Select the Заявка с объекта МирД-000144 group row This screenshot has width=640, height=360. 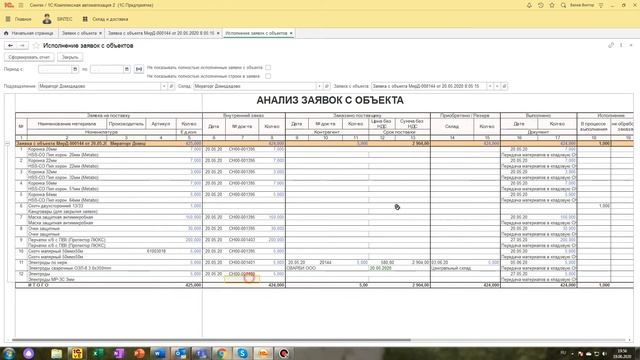[324, 144]
